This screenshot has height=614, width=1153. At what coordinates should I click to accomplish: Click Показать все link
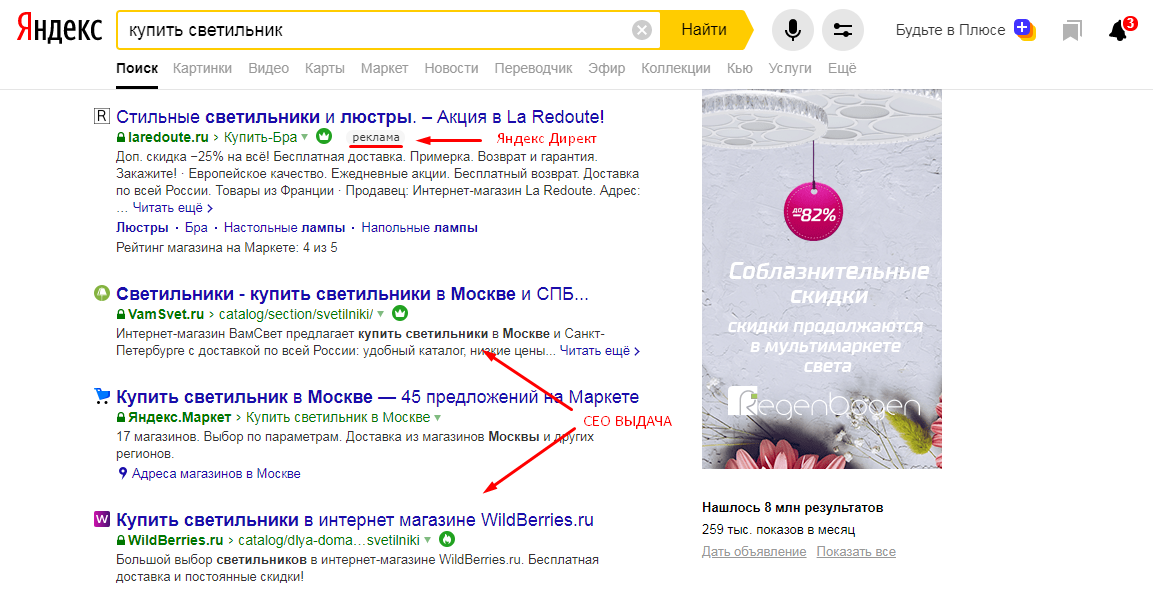click(856, 551)
